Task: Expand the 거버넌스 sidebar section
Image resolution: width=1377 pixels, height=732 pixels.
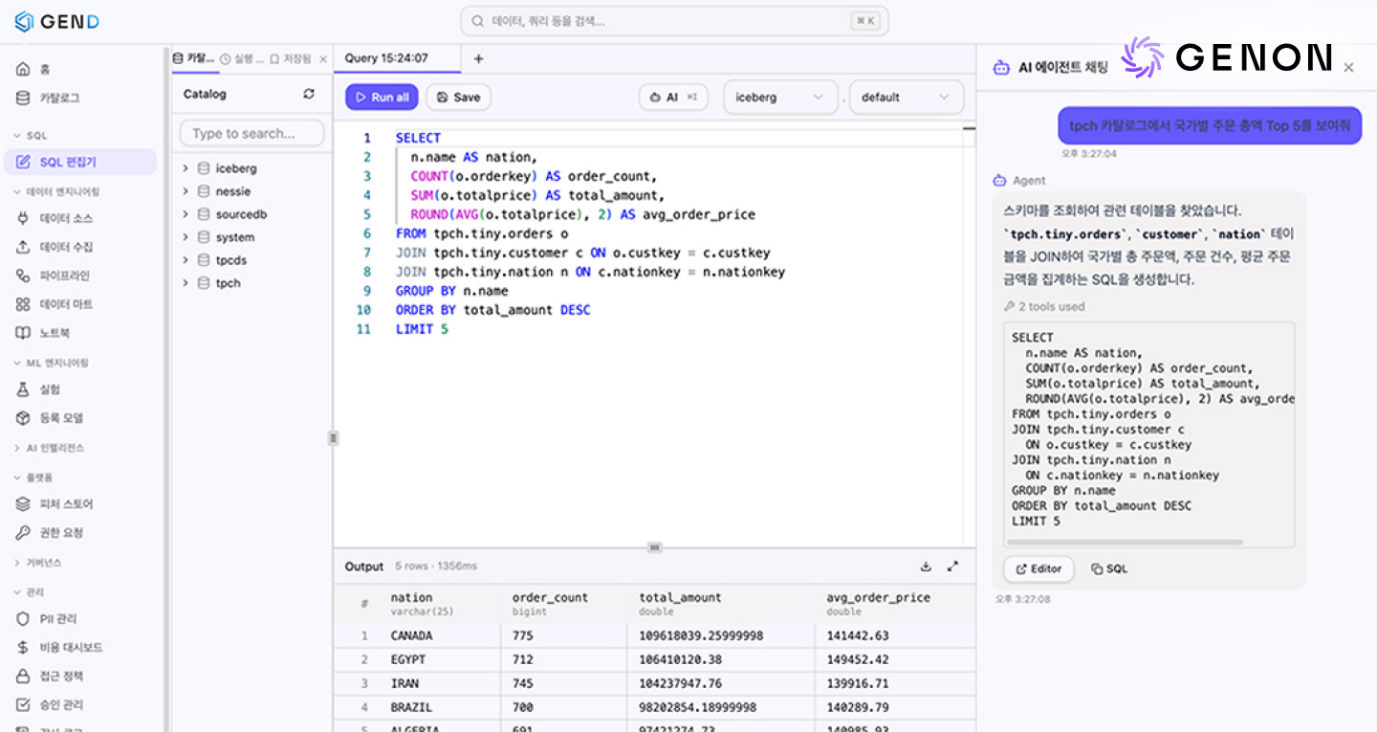Action: [37, 562]
